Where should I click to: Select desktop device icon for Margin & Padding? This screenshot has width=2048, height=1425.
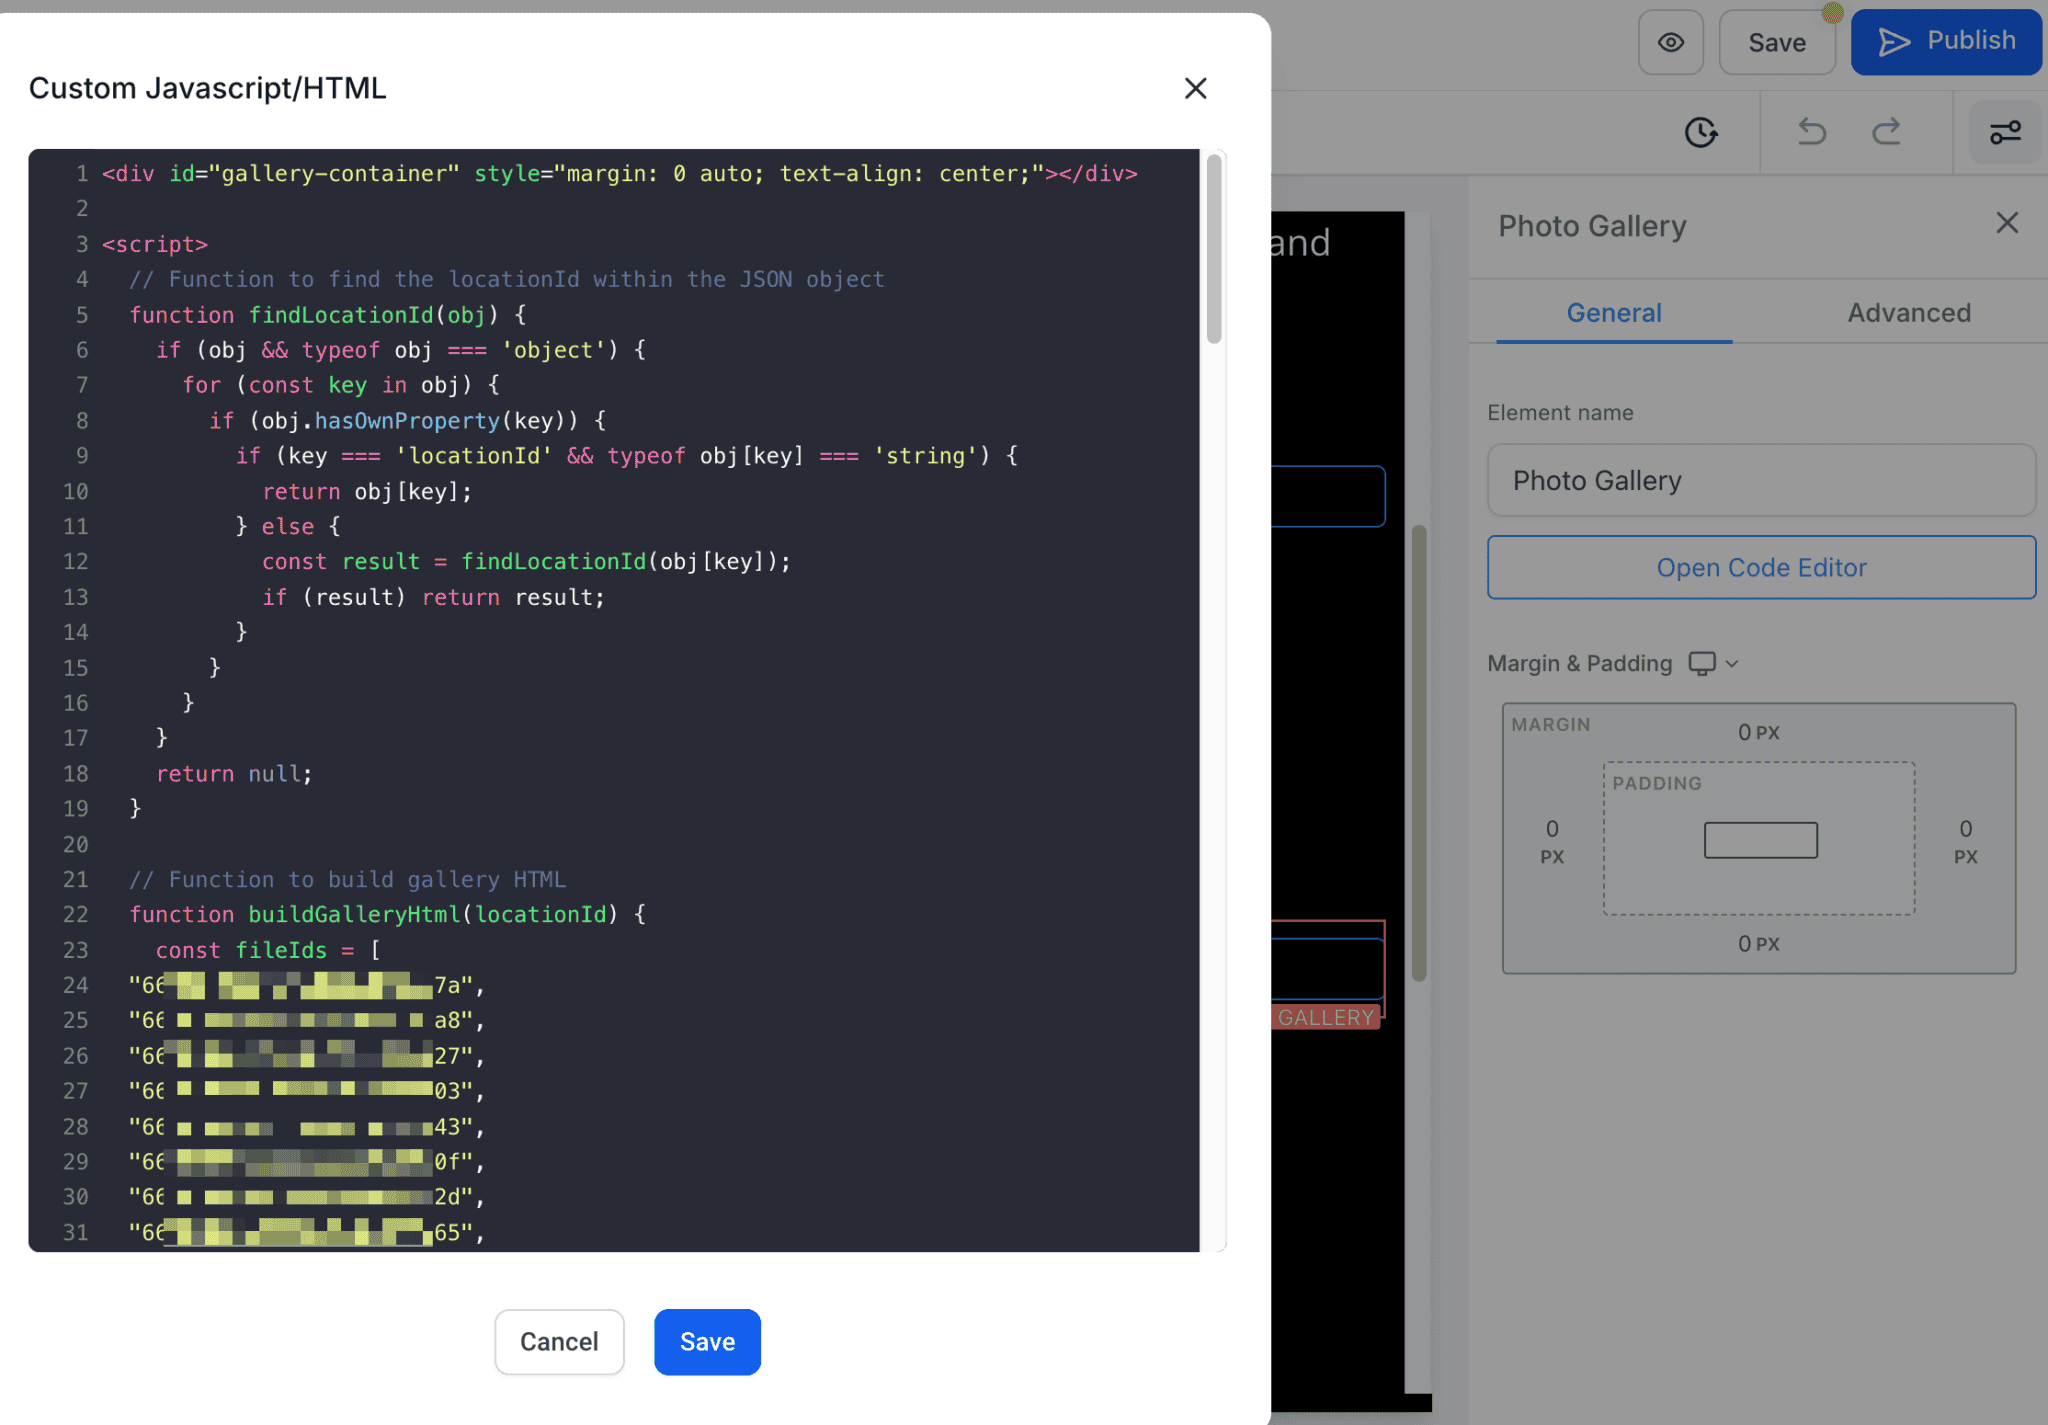pyautogui.click(x=1701, y=663)
